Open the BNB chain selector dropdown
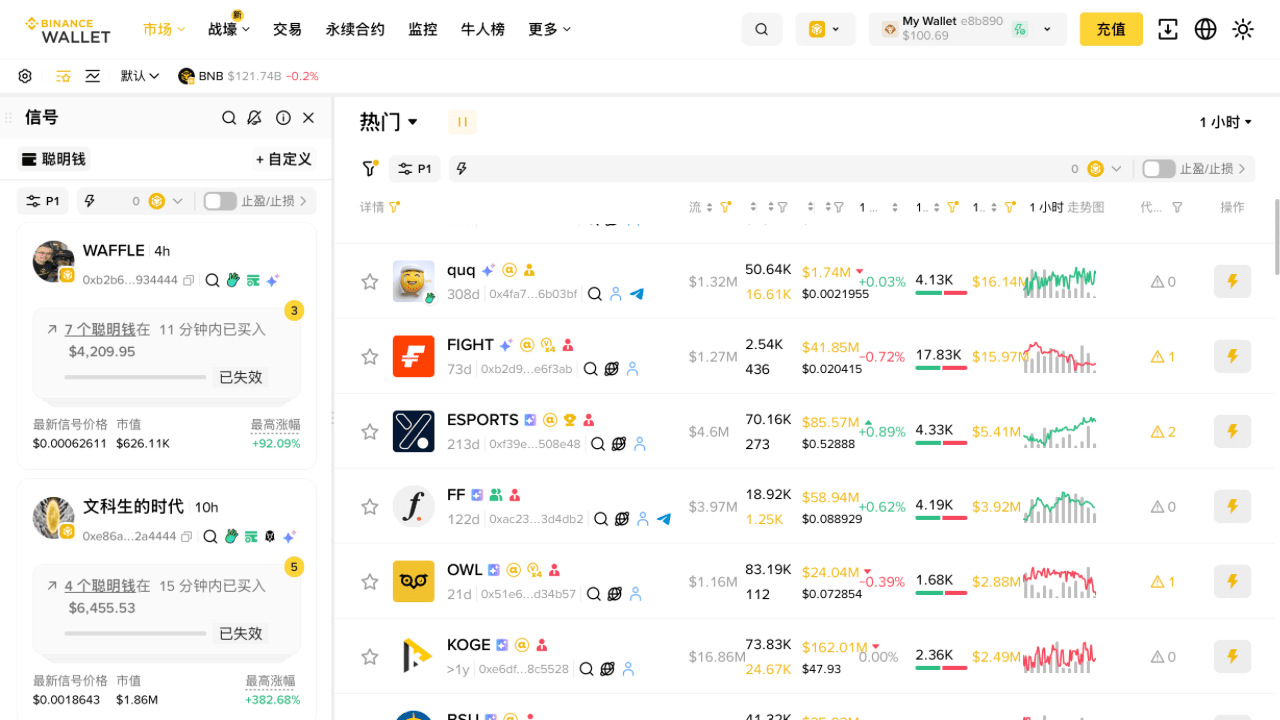This screenshot has height=720, width=1280. pos(825,29)
